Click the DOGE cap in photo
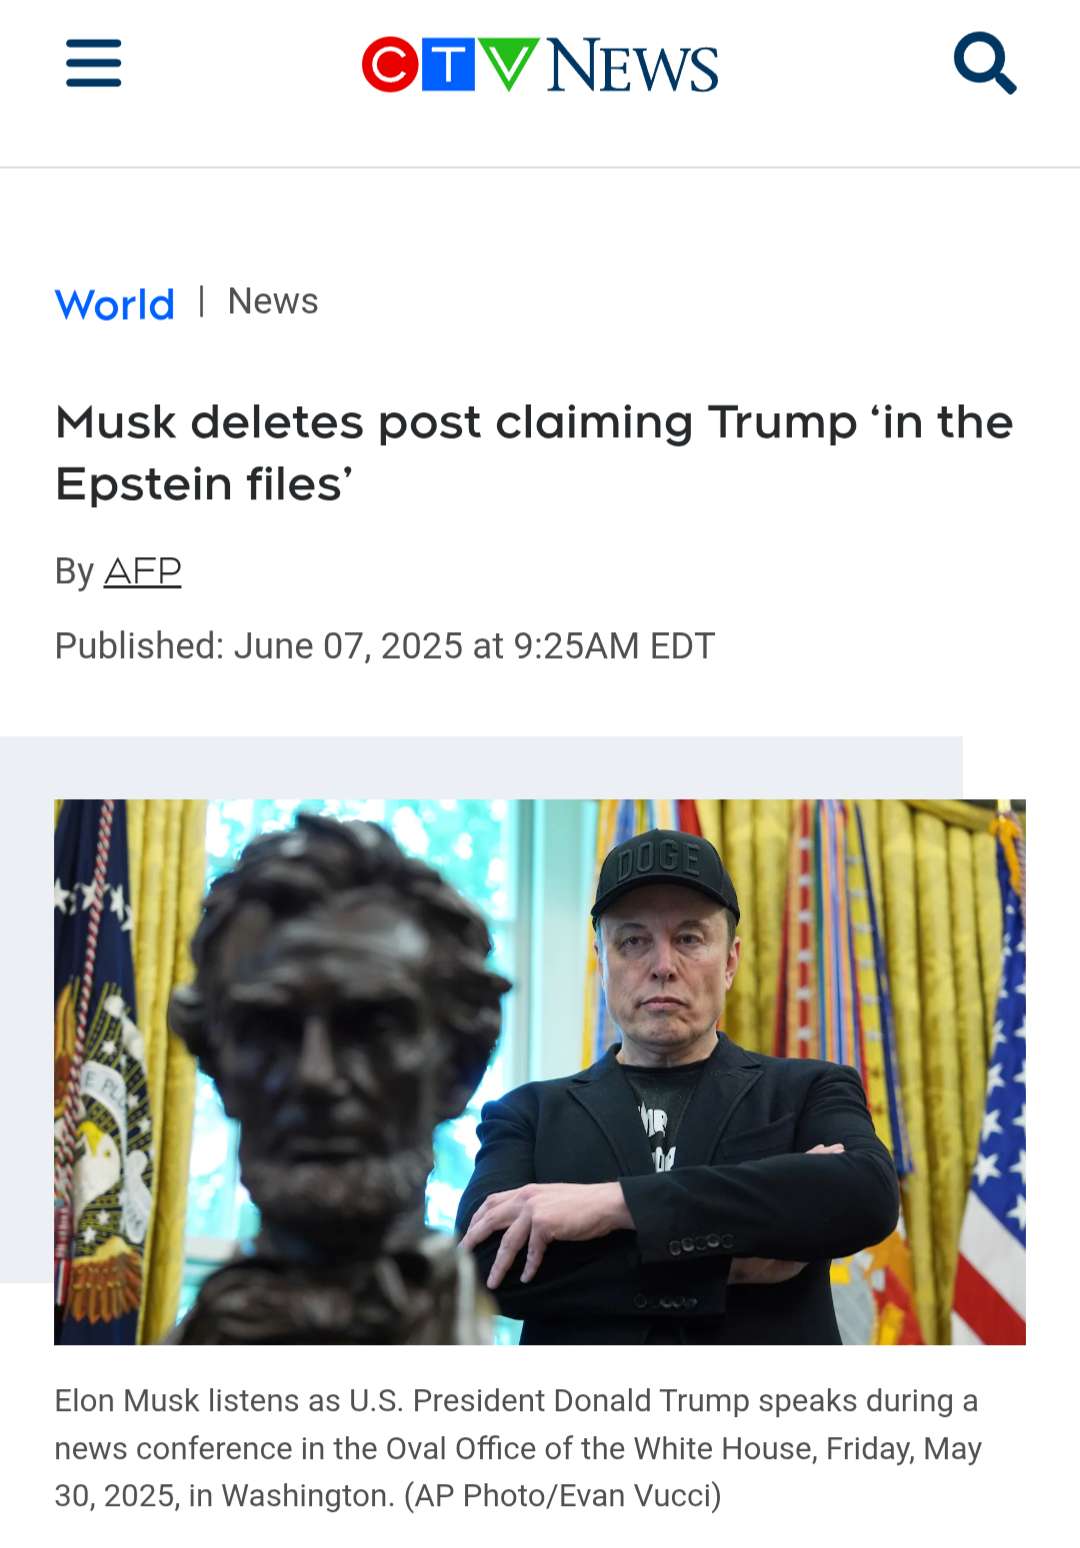The image size is (1080, 1548). coord(664,875)
